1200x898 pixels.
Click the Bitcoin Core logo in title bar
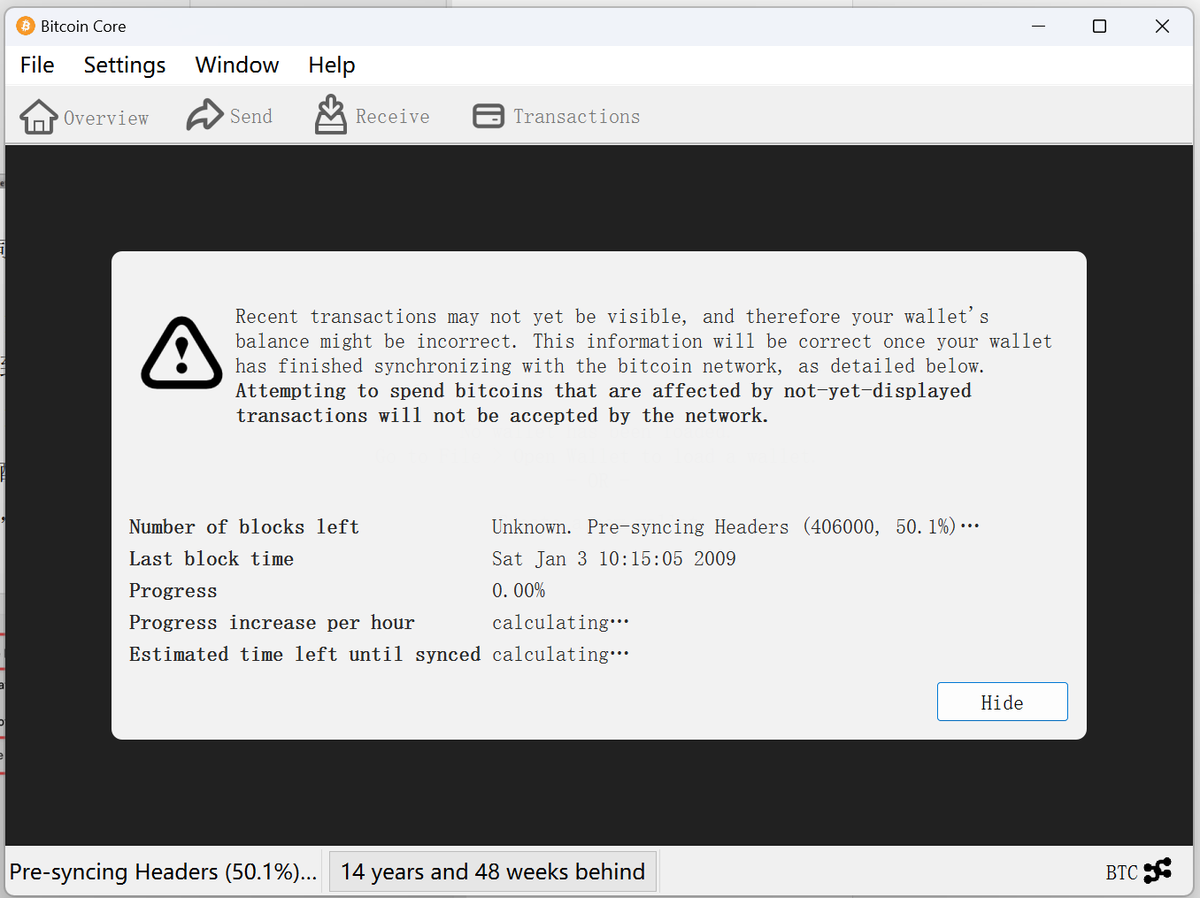tap(25, 26)
